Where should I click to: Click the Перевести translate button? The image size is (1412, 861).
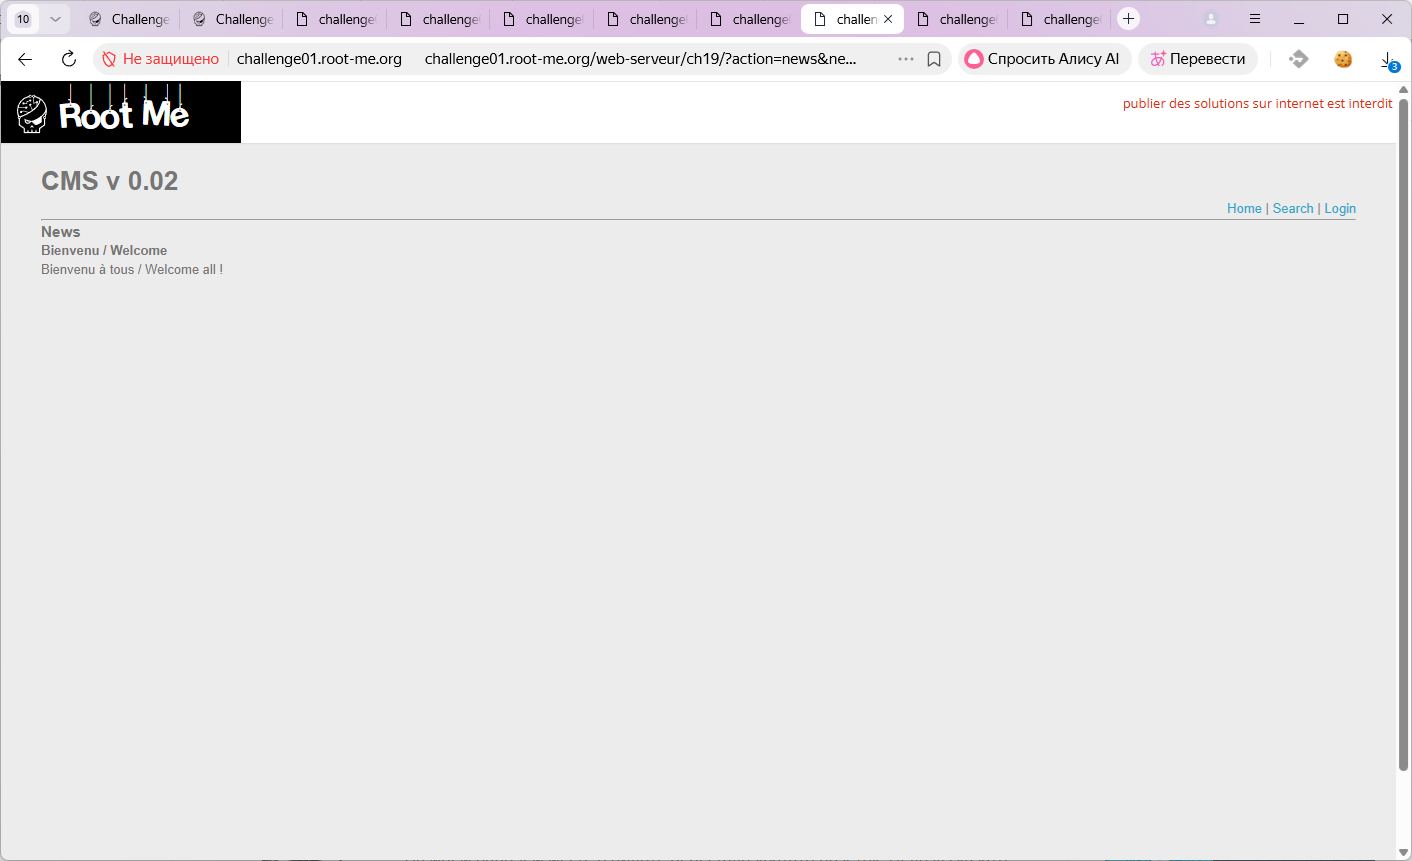pos(1197,59)
